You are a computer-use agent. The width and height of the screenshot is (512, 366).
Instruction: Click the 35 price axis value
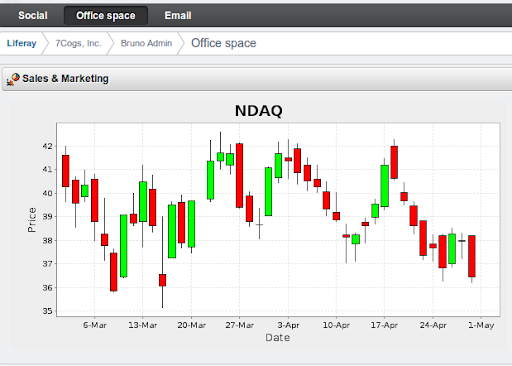47,311
